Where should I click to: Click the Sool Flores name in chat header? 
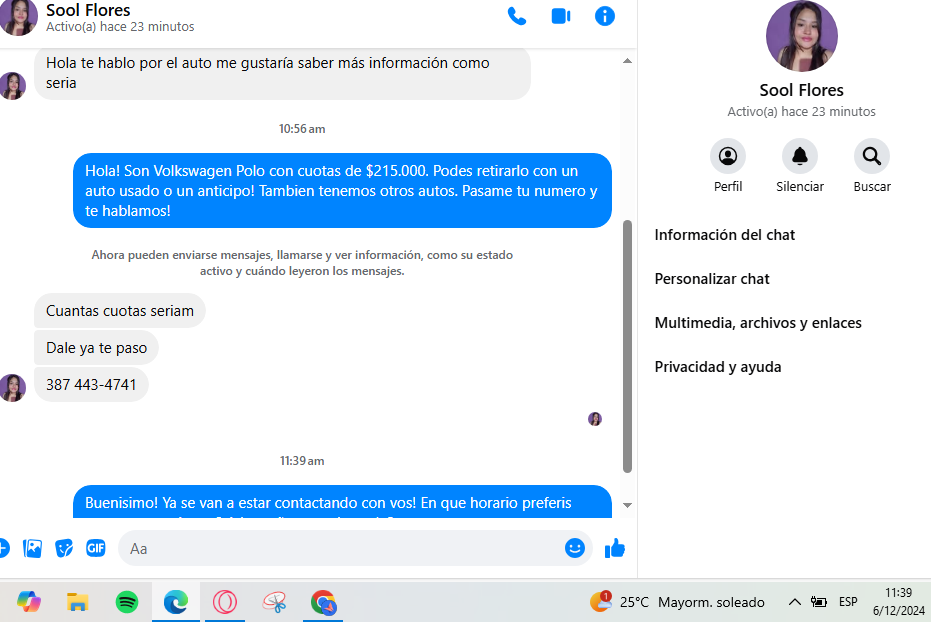[88, 10]
